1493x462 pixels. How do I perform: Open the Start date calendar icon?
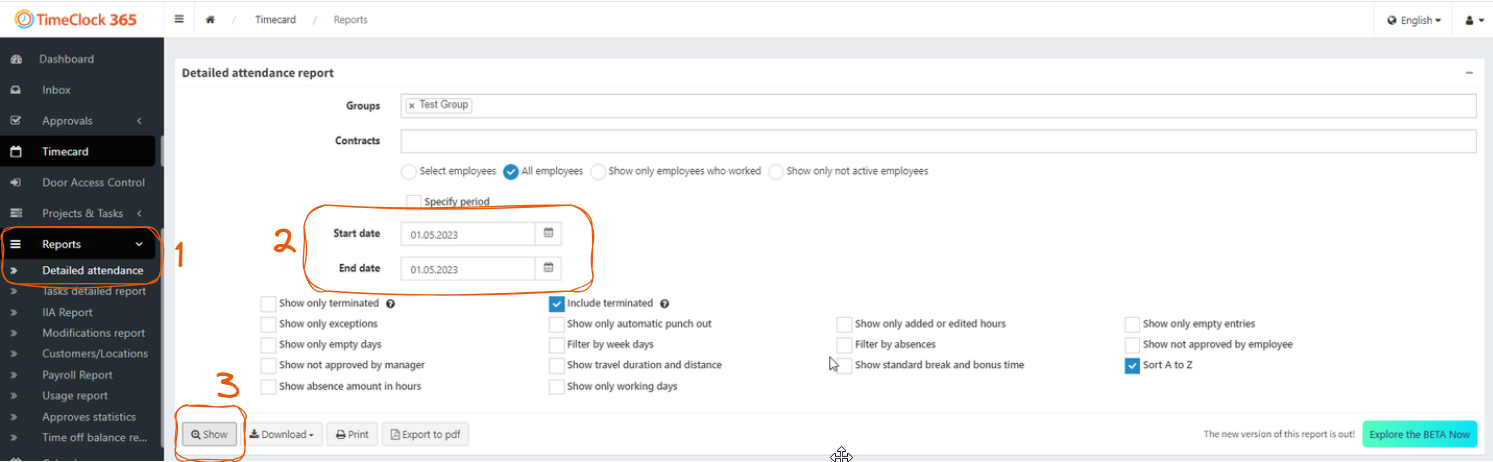tap(548, 233)
